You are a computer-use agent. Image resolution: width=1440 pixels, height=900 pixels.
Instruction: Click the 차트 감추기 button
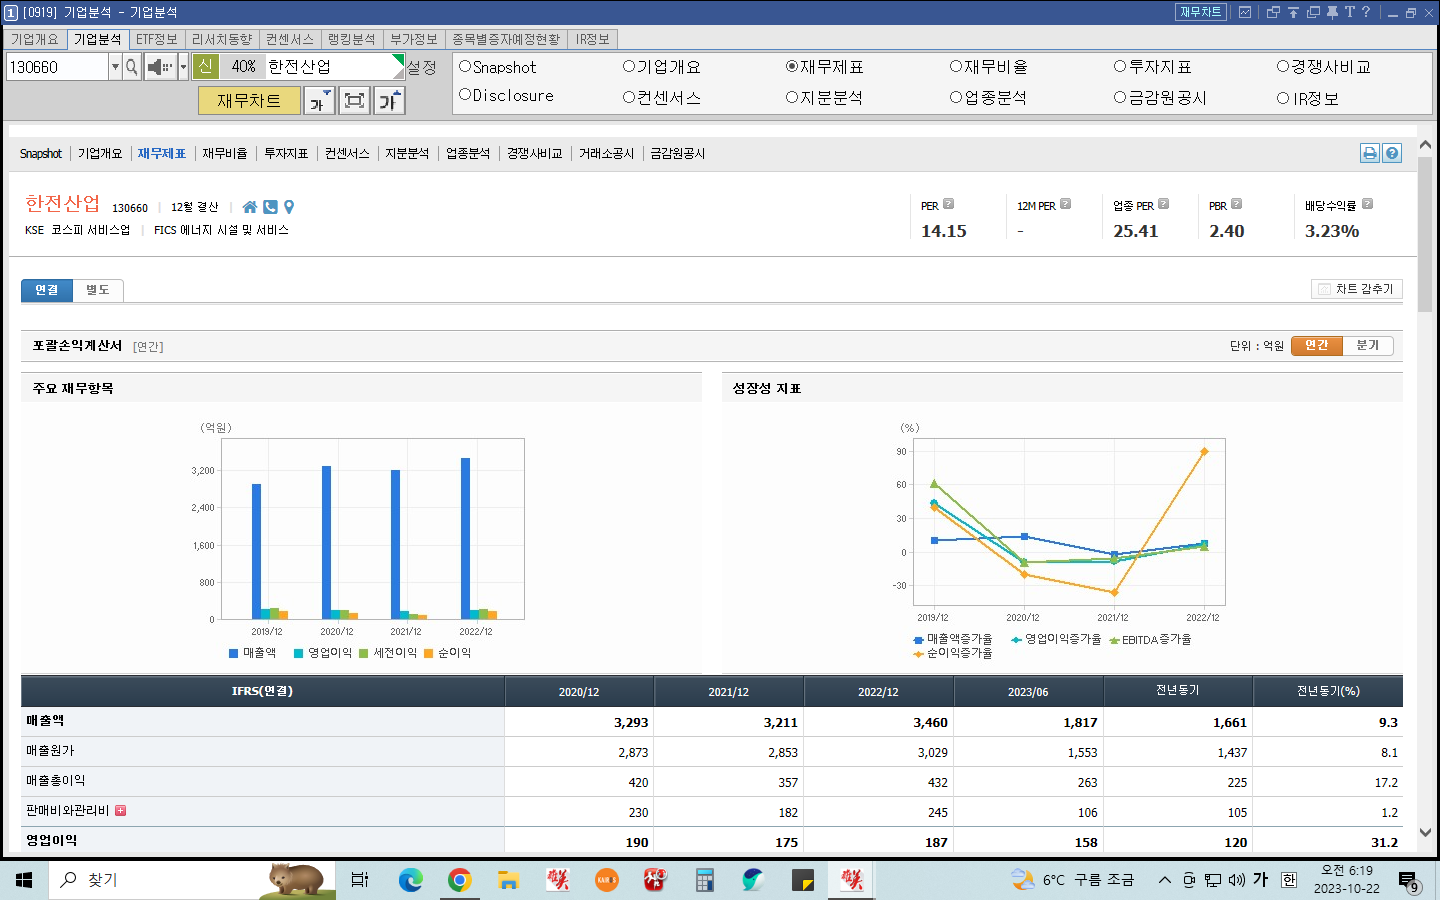pyautogui.click(x=1357, y=289)
